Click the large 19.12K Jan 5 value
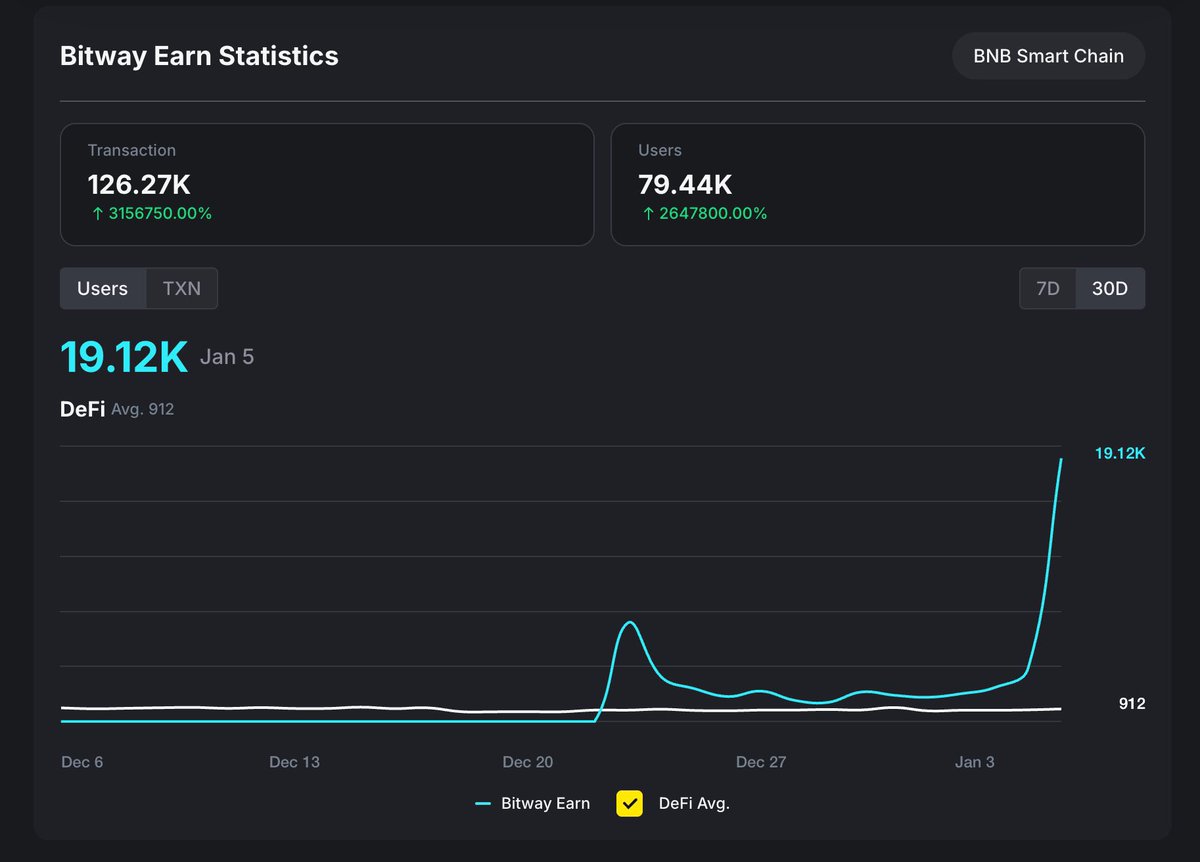Screen dimensions: 1200x862 [x=124, y=357]
